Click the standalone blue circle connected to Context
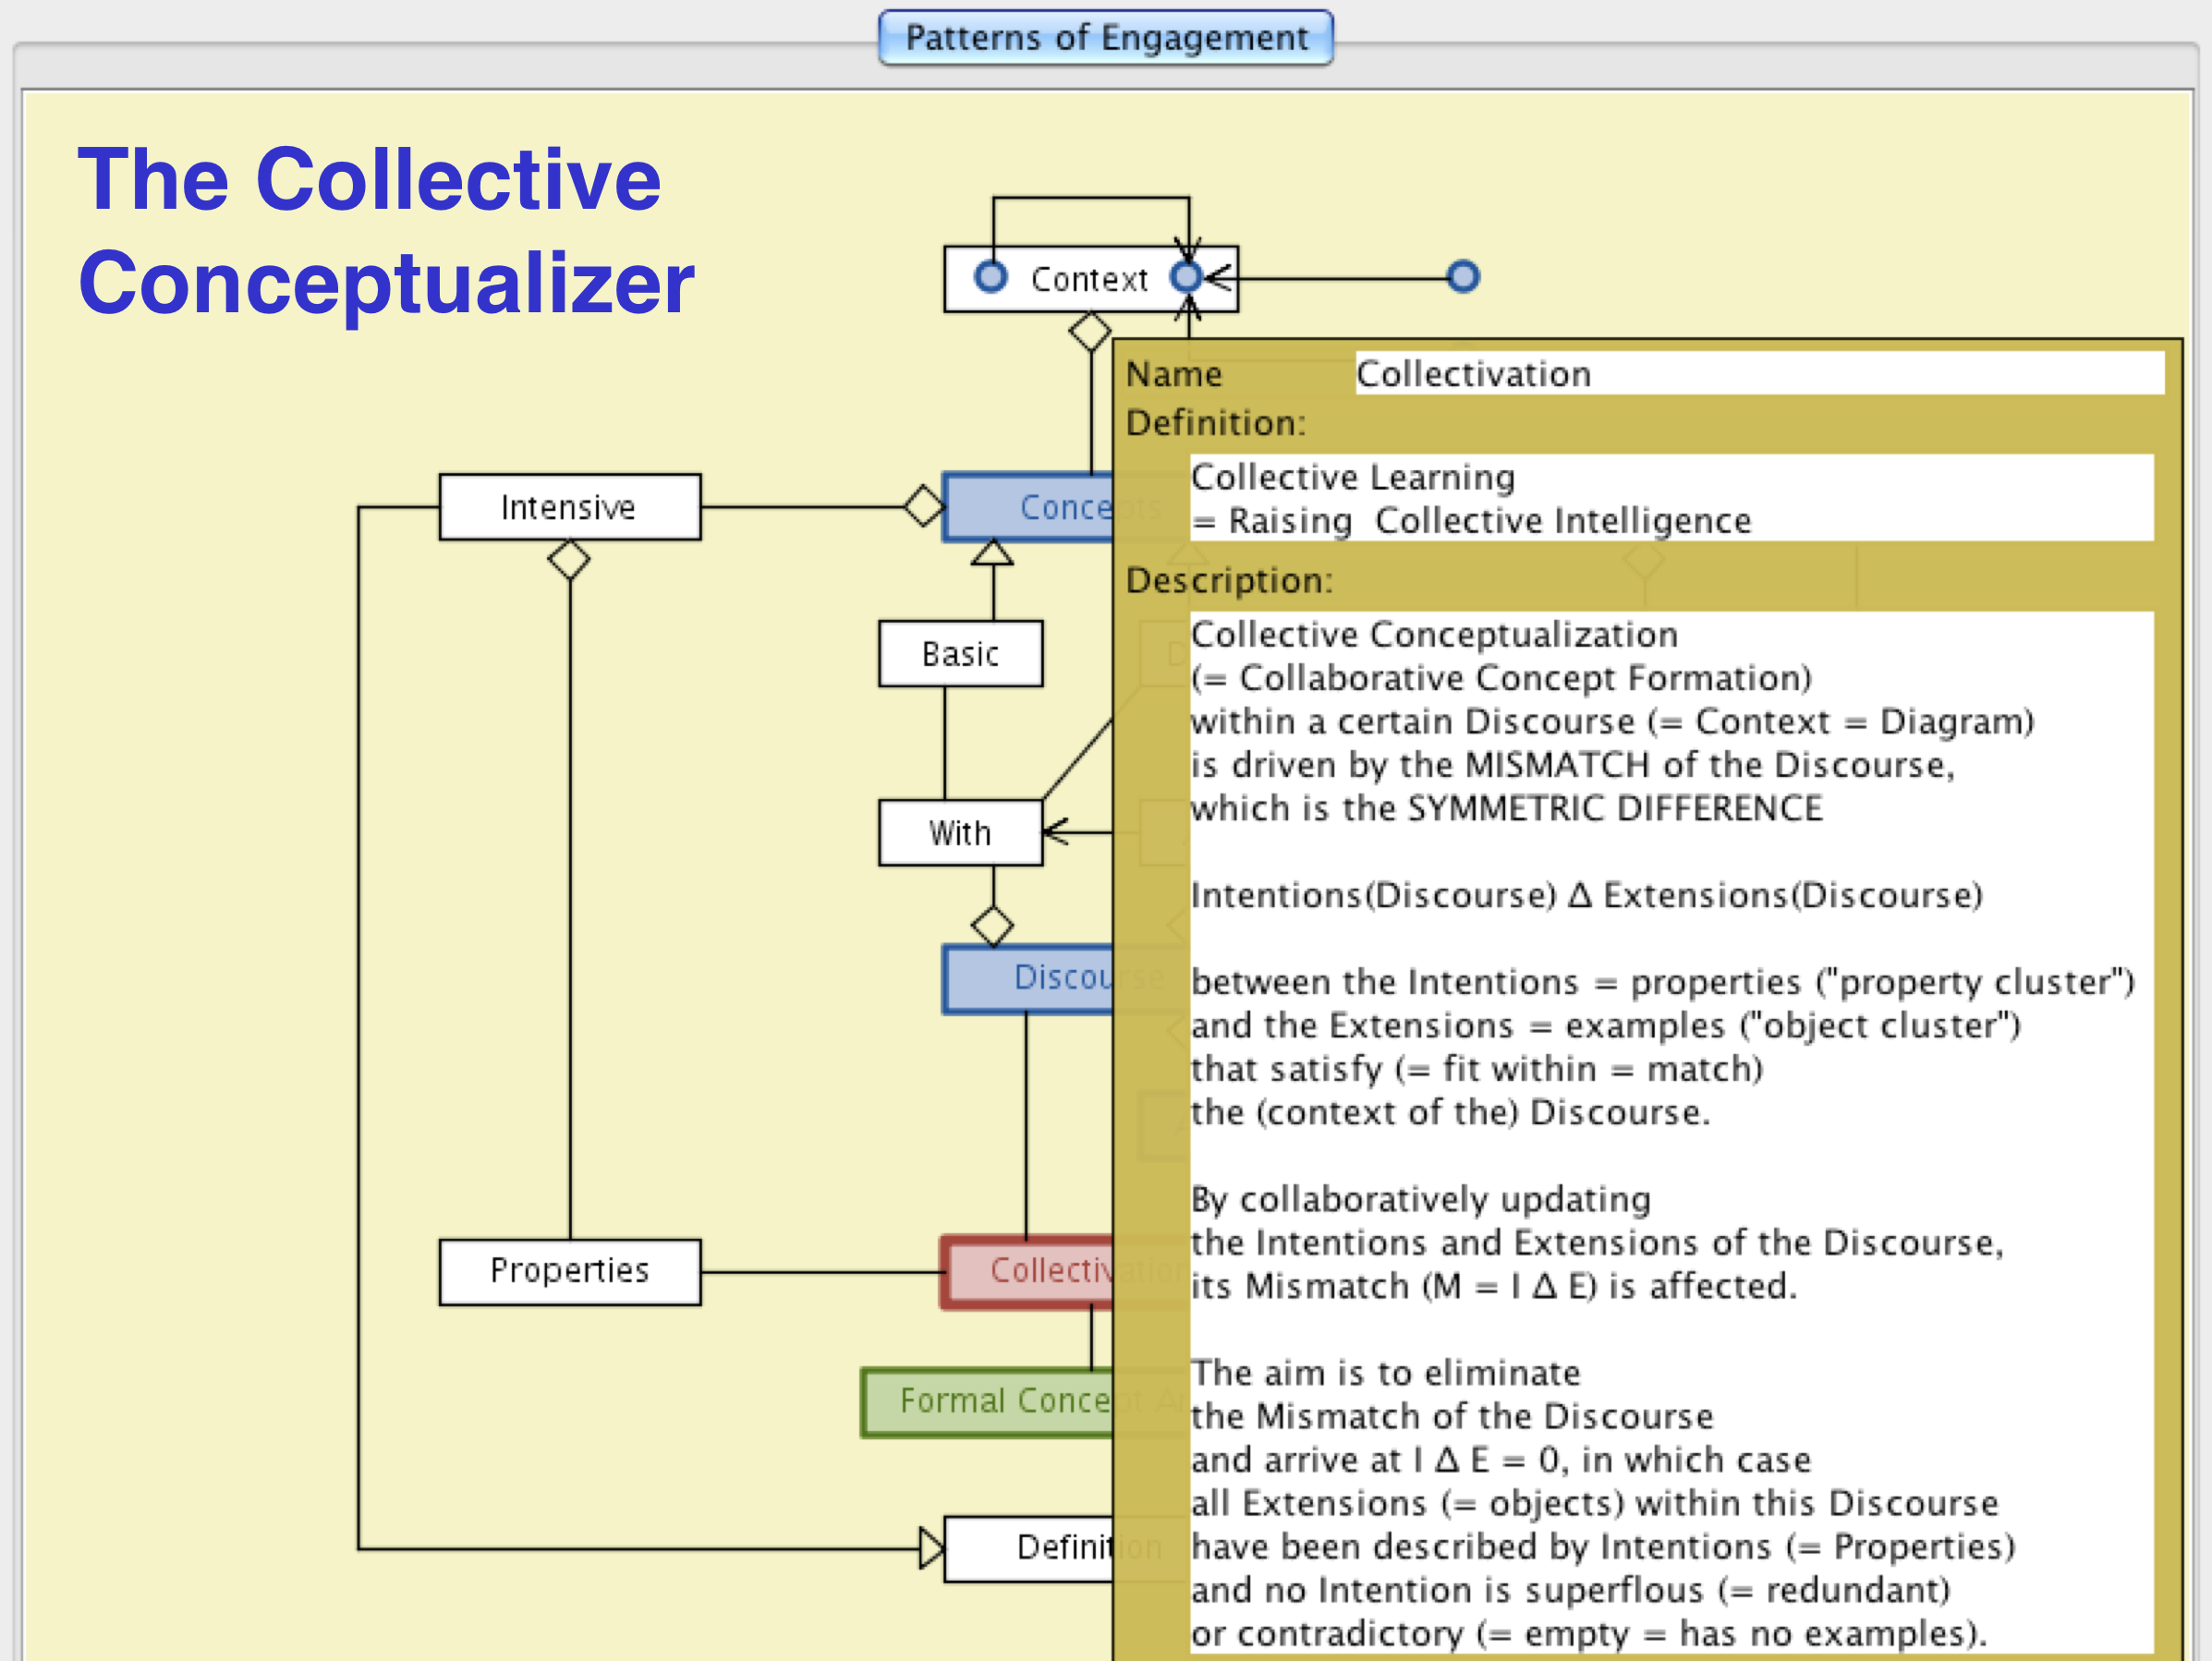 coord(1462,277)
